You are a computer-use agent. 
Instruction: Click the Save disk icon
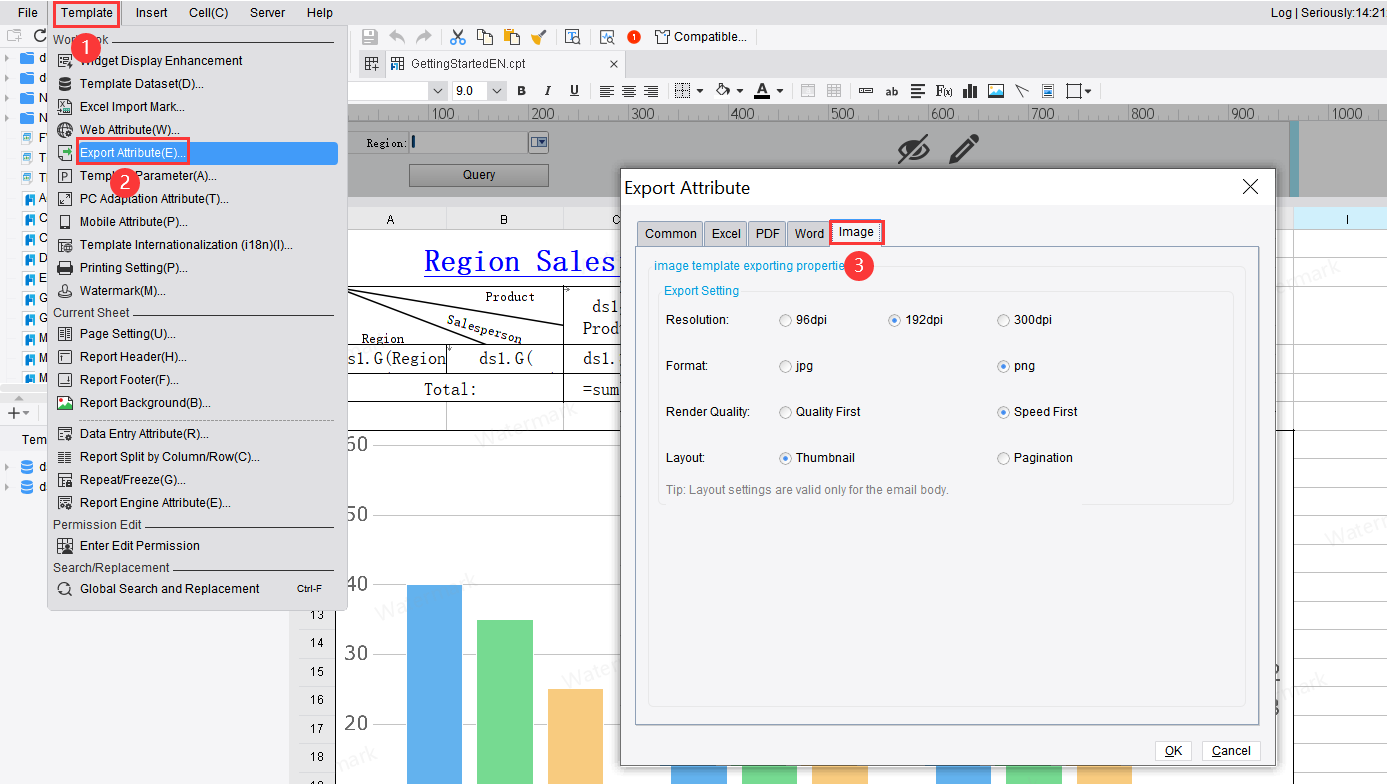point(369,37)
